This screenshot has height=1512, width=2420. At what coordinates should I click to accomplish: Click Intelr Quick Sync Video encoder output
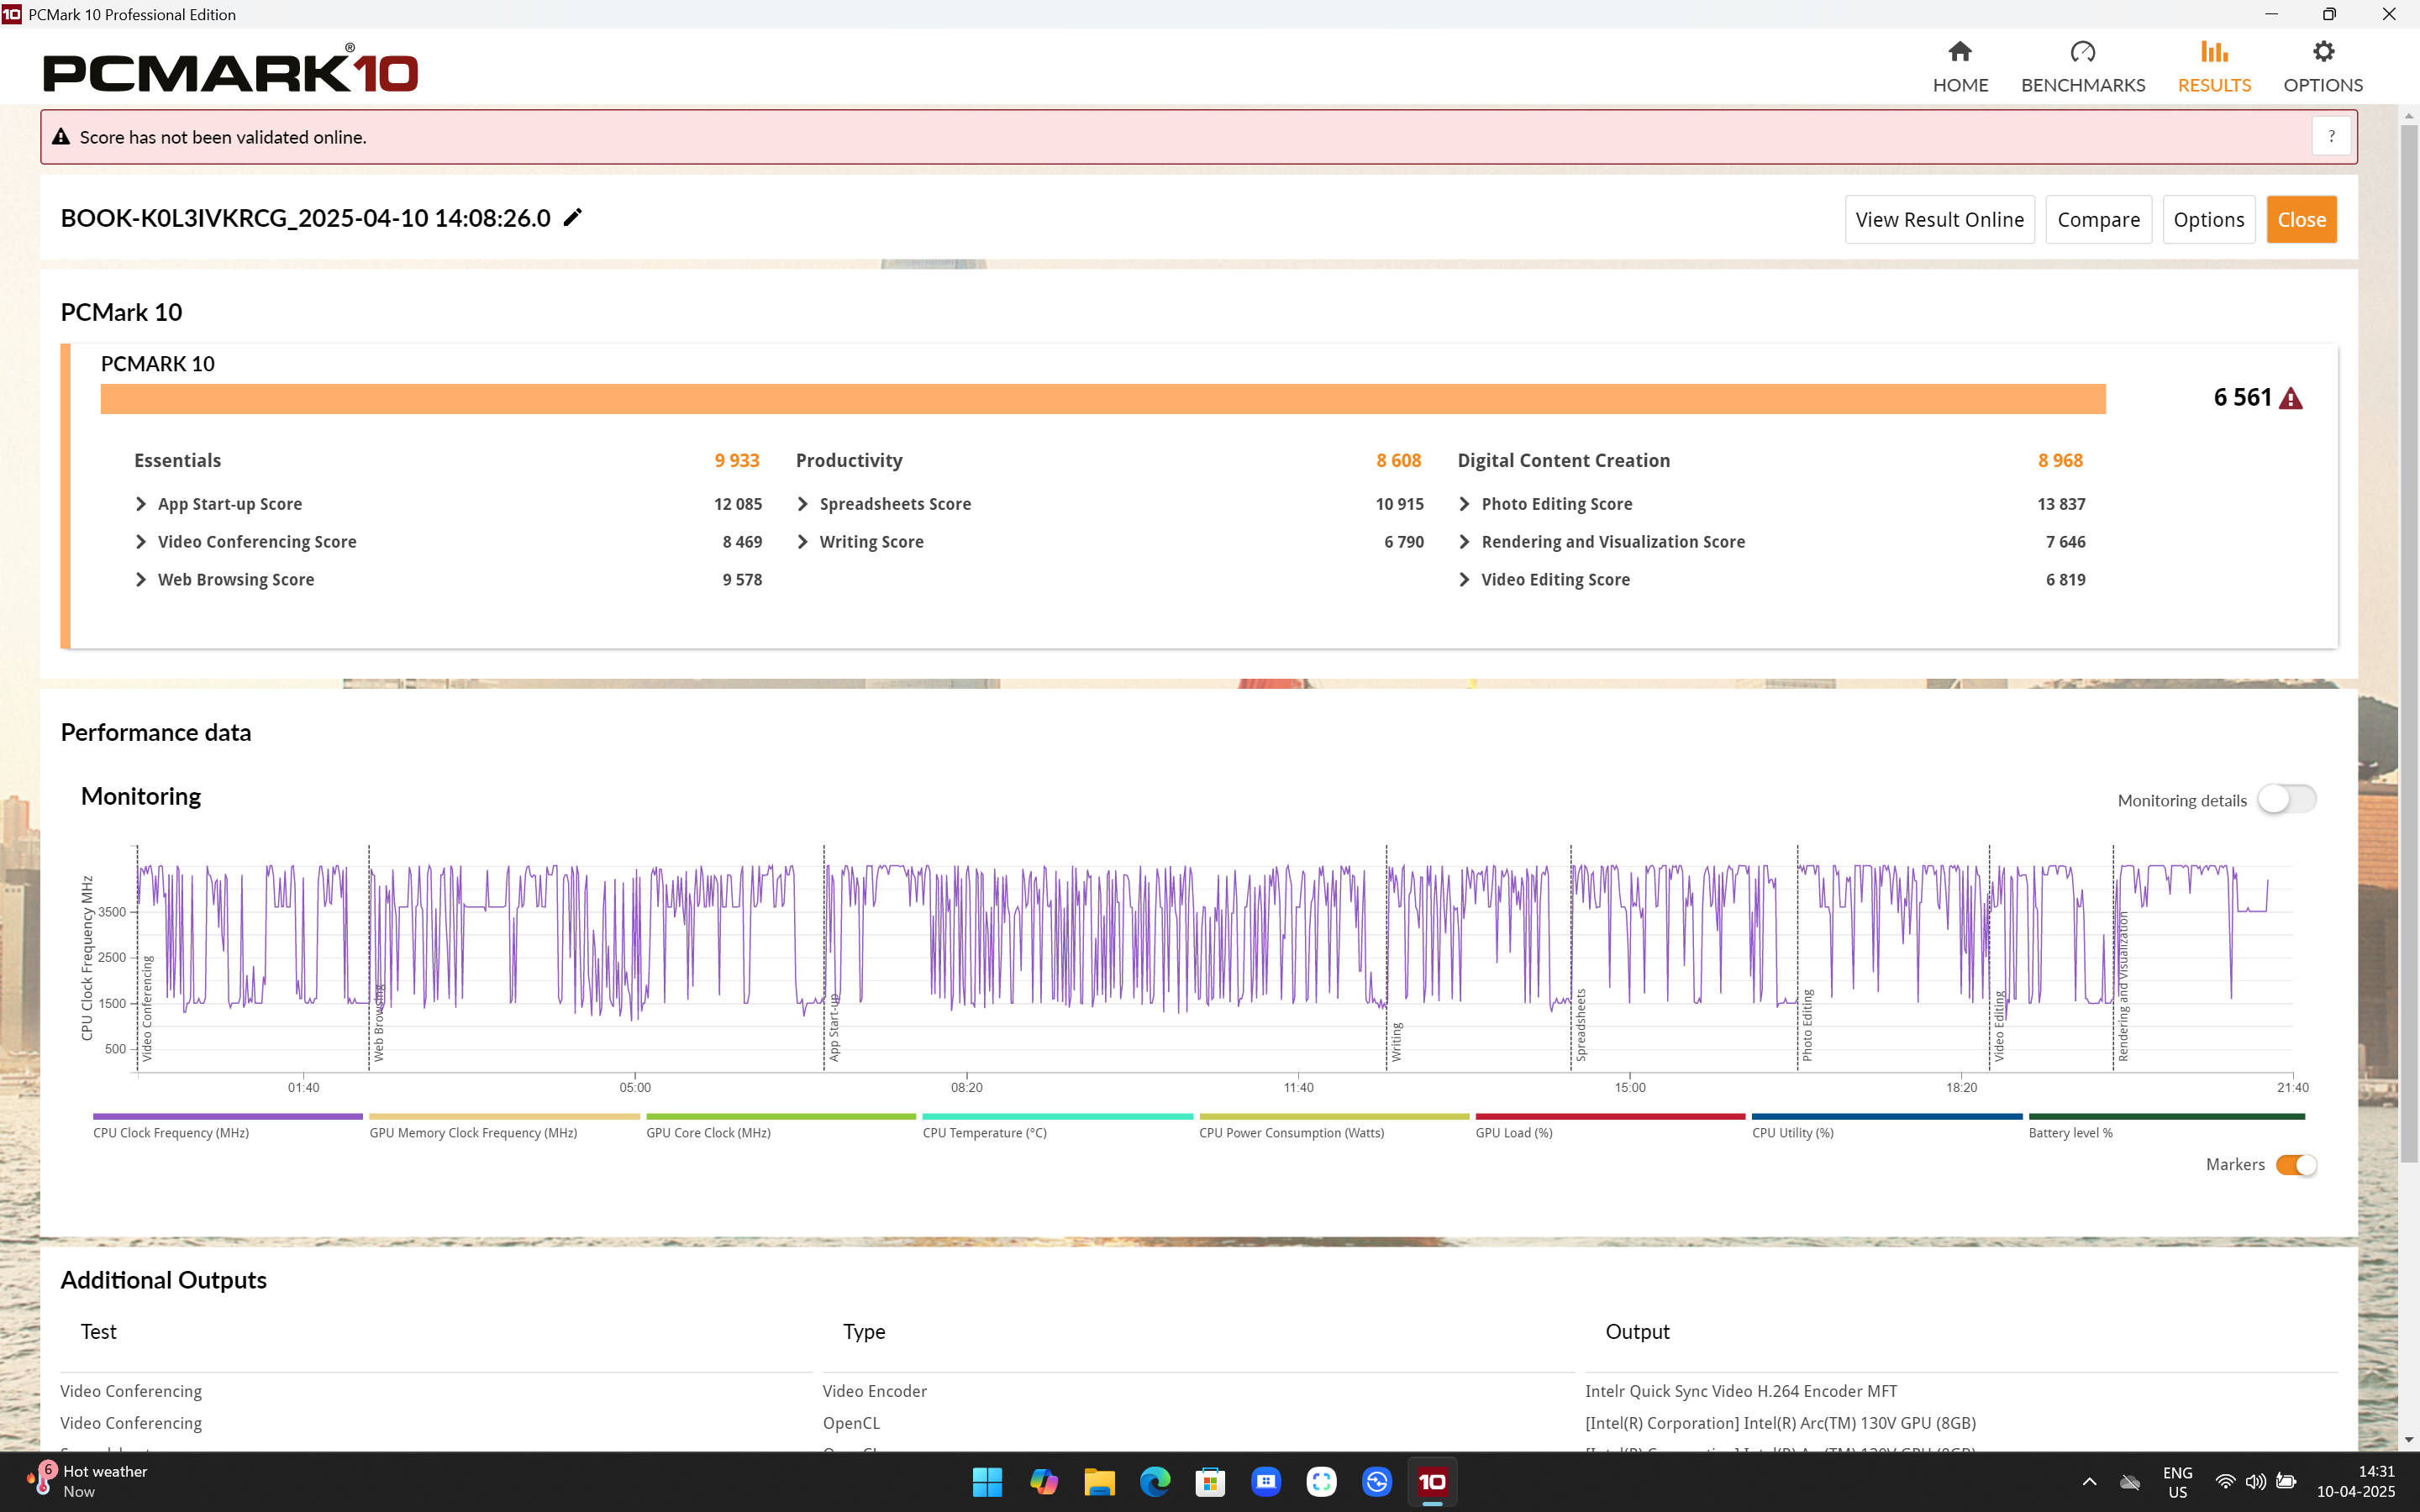pyautogui.click(x=1740, y=1391)
